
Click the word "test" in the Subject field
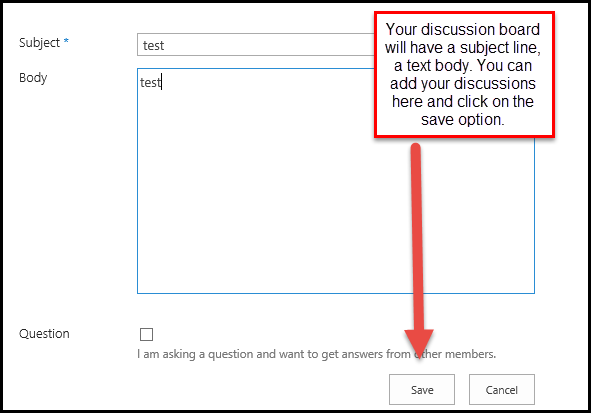(153, 46)
